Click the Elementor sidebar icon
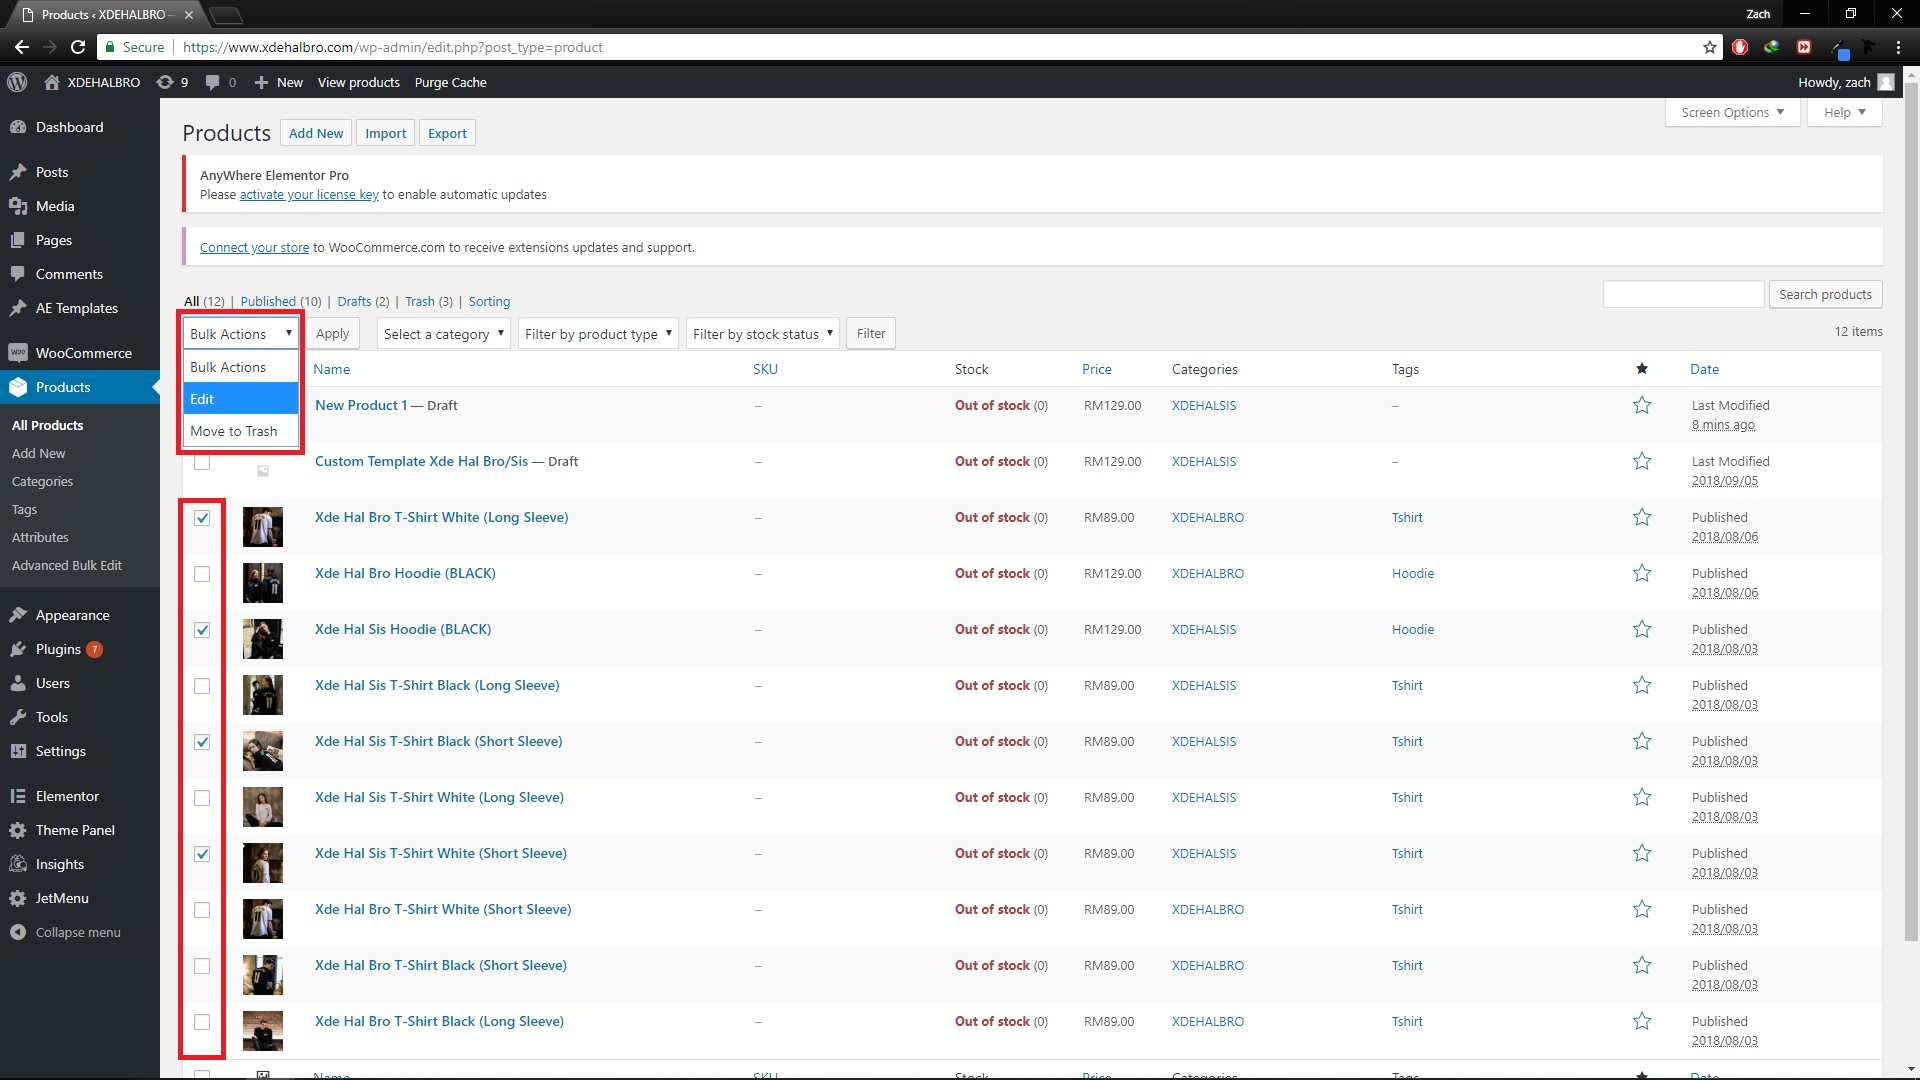Screen dimensions: 1920x1080 (18, 796)
